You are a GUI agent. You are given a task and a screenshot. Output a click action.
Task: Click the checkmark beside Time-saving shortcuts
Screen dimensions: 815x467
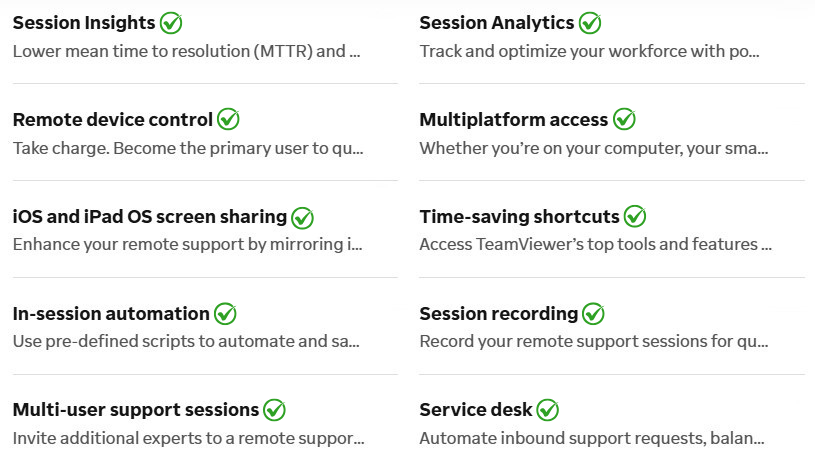click(635, 216)
